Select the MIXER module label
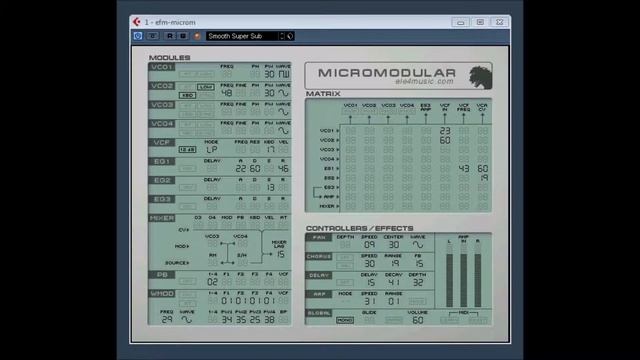Image resolution: width=640 pixels, height=360 pixels. pyautogui.click(x=162, y=218)
